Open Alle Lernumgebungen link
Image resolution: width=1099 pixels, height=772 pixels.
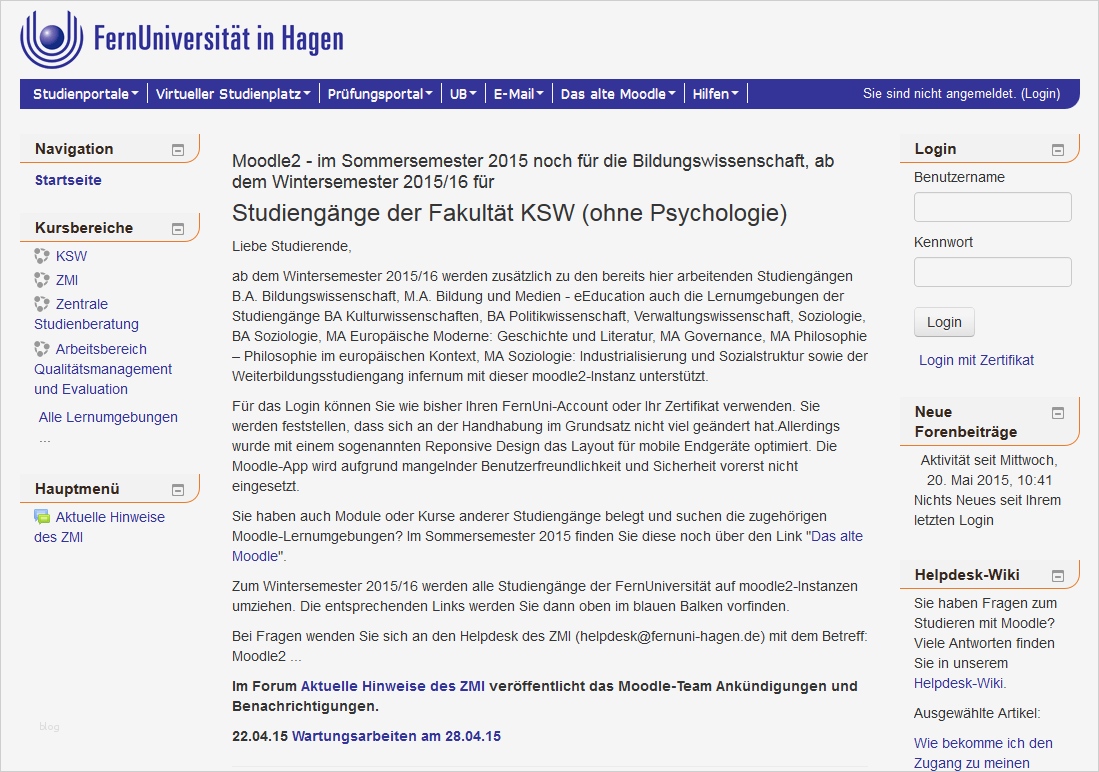(108, 417)
